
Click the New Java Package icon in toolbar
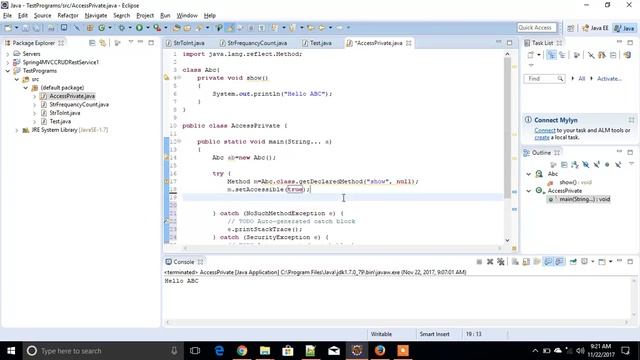90,28
